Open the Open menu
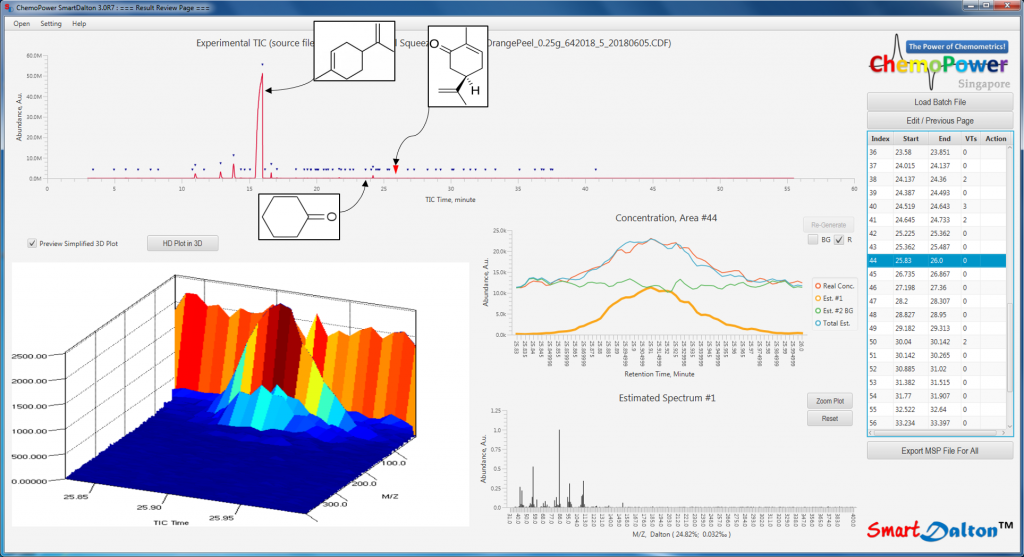1024x557 pixels. (21, 23)
